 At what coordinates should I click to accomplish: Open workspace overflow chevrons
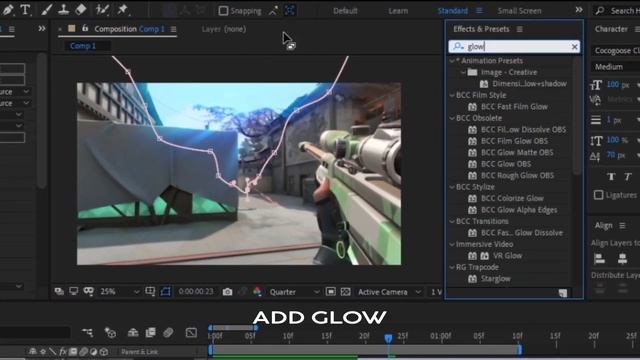[x=579, y=10]
